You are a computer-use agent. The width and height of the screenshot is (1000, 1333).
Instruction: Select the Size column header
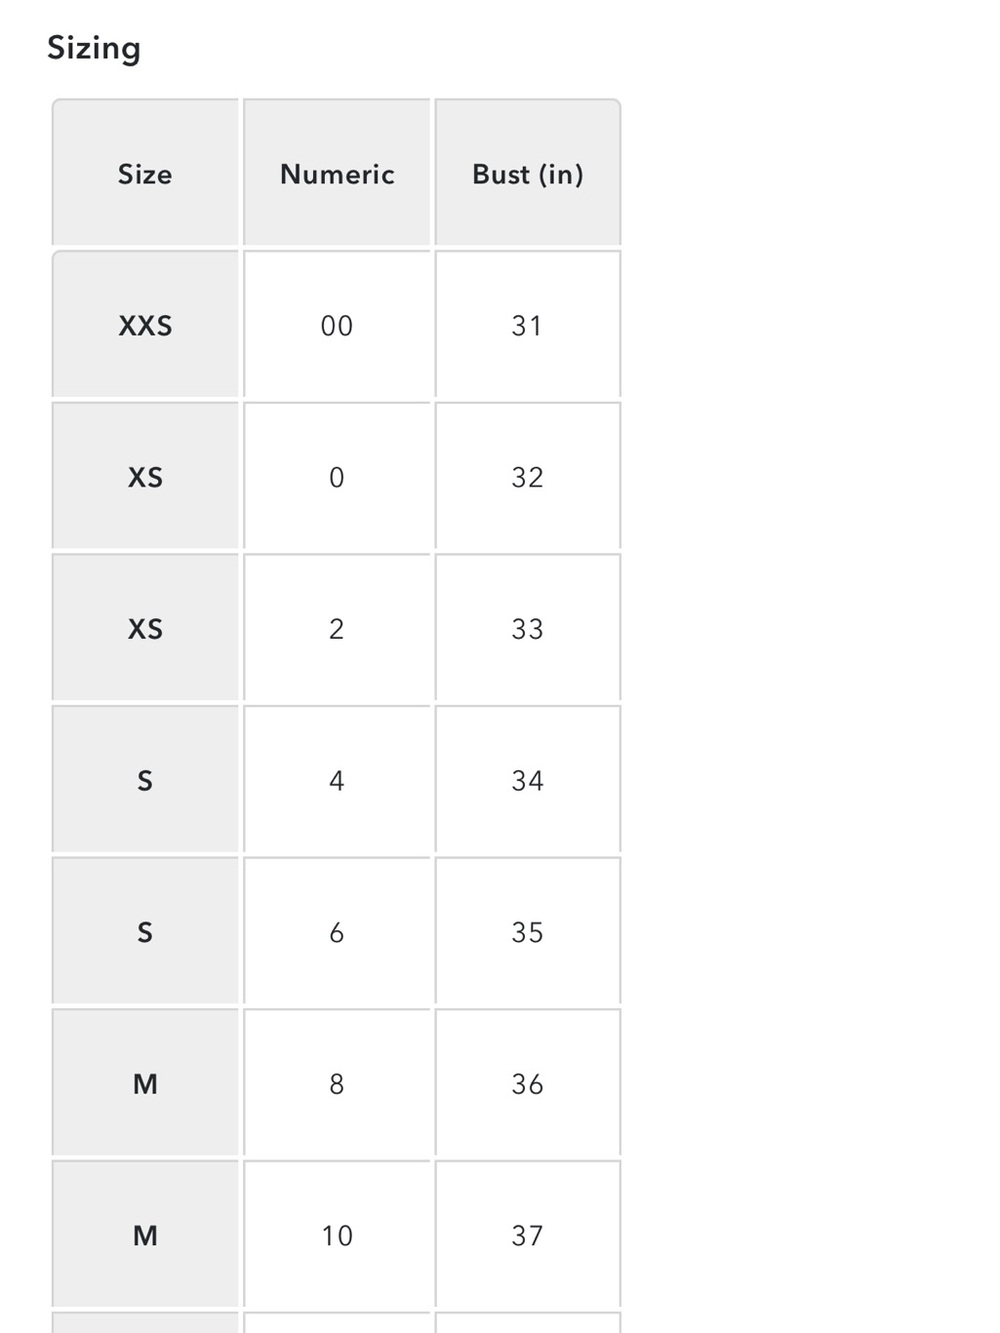point(145,172)
